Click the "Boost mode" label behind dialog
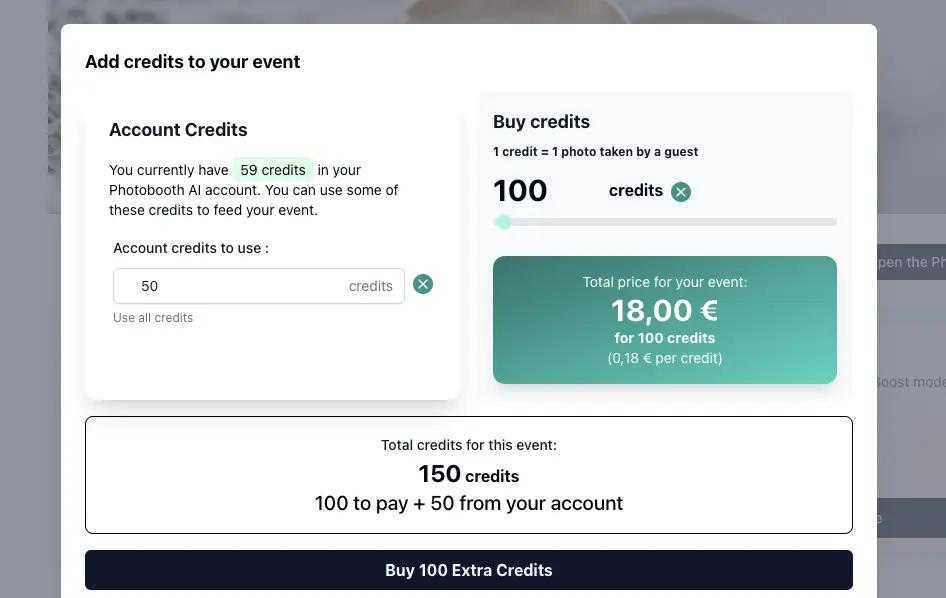This screenshot has height=598, width=946. [910, 382]
